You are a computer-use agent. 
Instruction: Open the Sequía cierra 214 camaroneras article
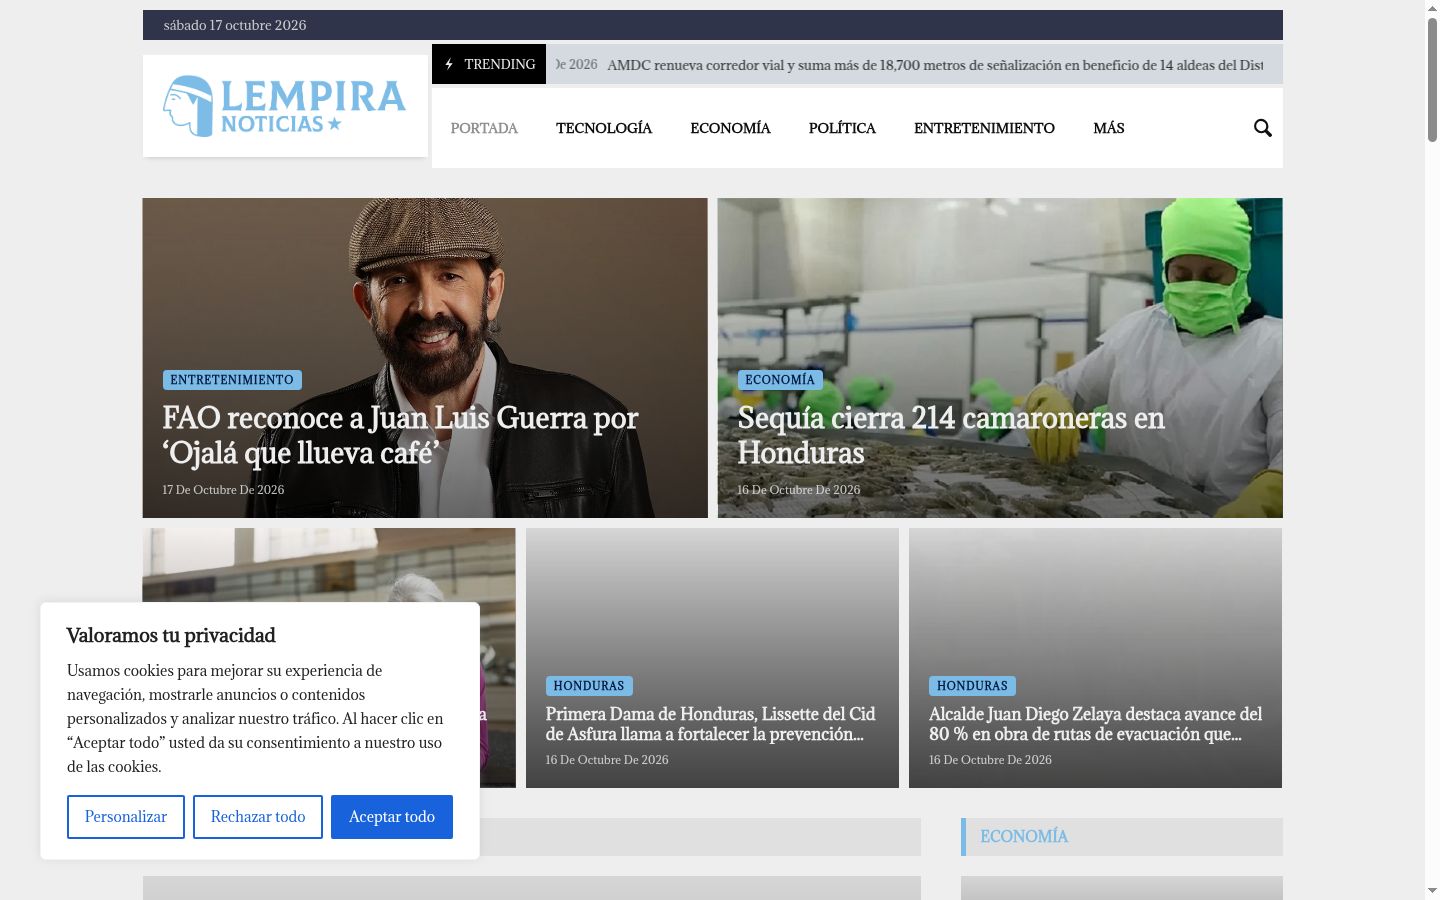[x=951, y=435]
